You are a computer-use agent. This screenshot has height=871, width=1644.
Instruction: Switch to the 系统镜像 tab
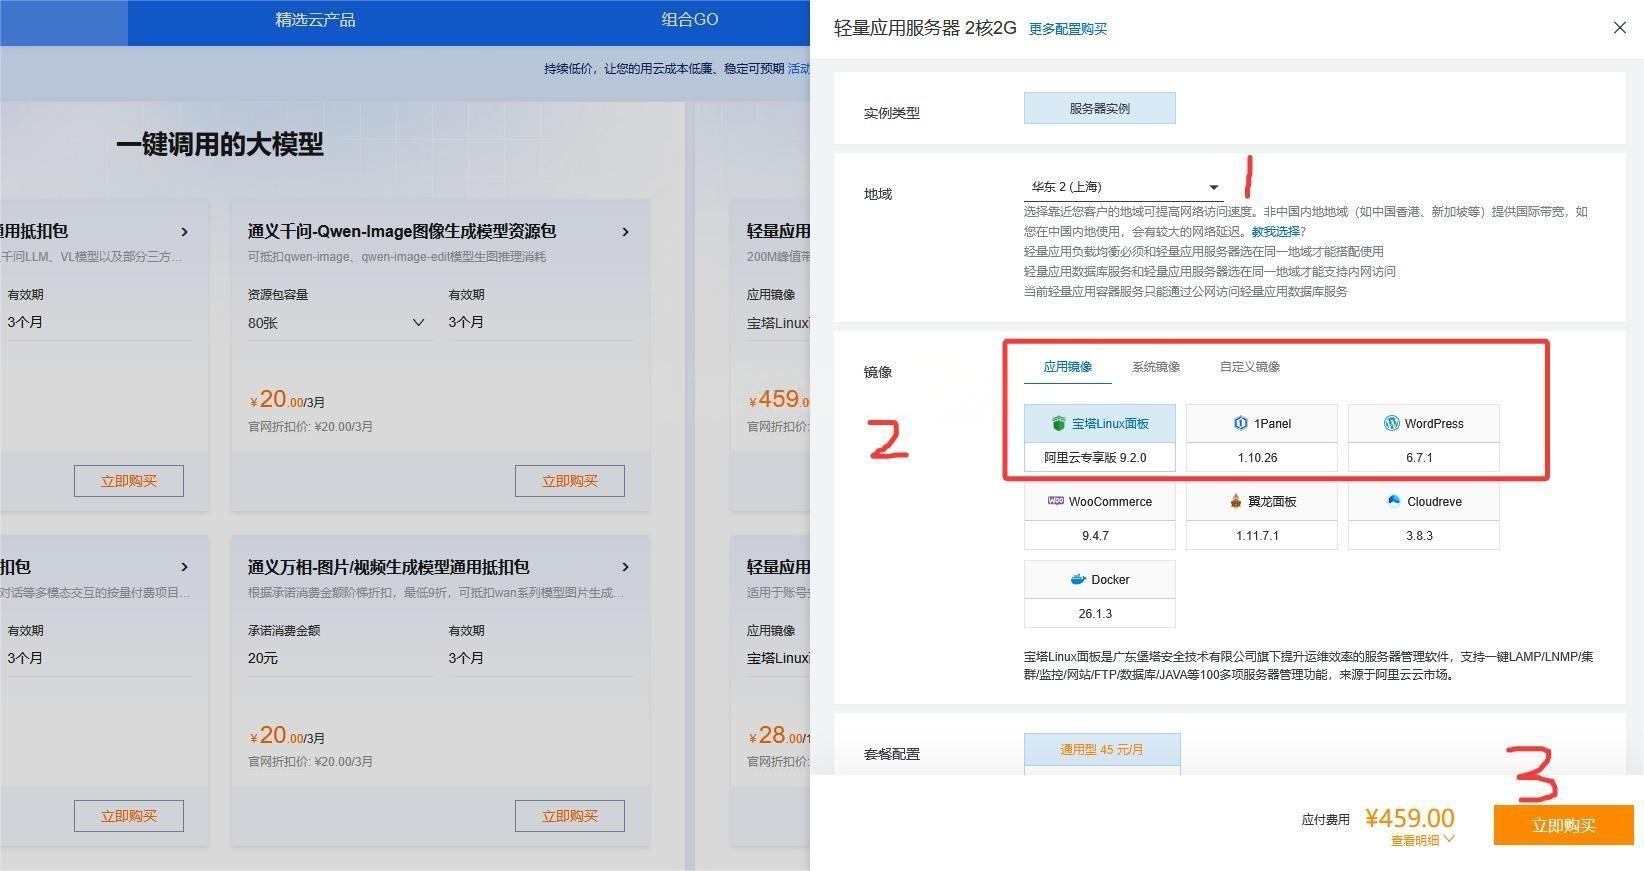pos(1155,367)
